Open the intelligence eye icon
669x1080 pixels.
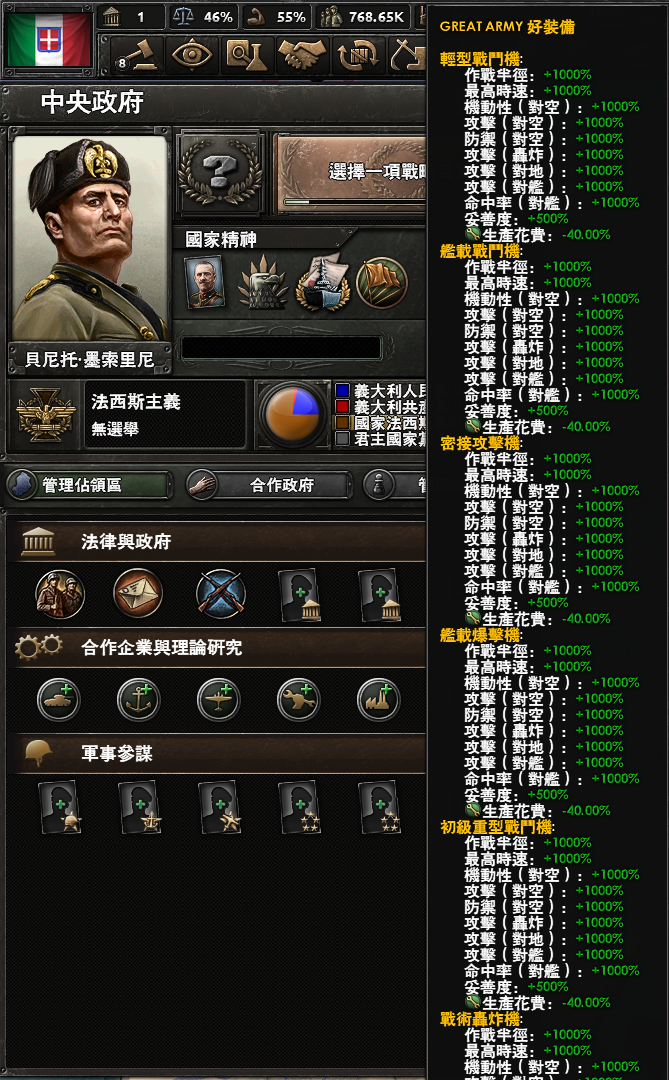(191, 55)
